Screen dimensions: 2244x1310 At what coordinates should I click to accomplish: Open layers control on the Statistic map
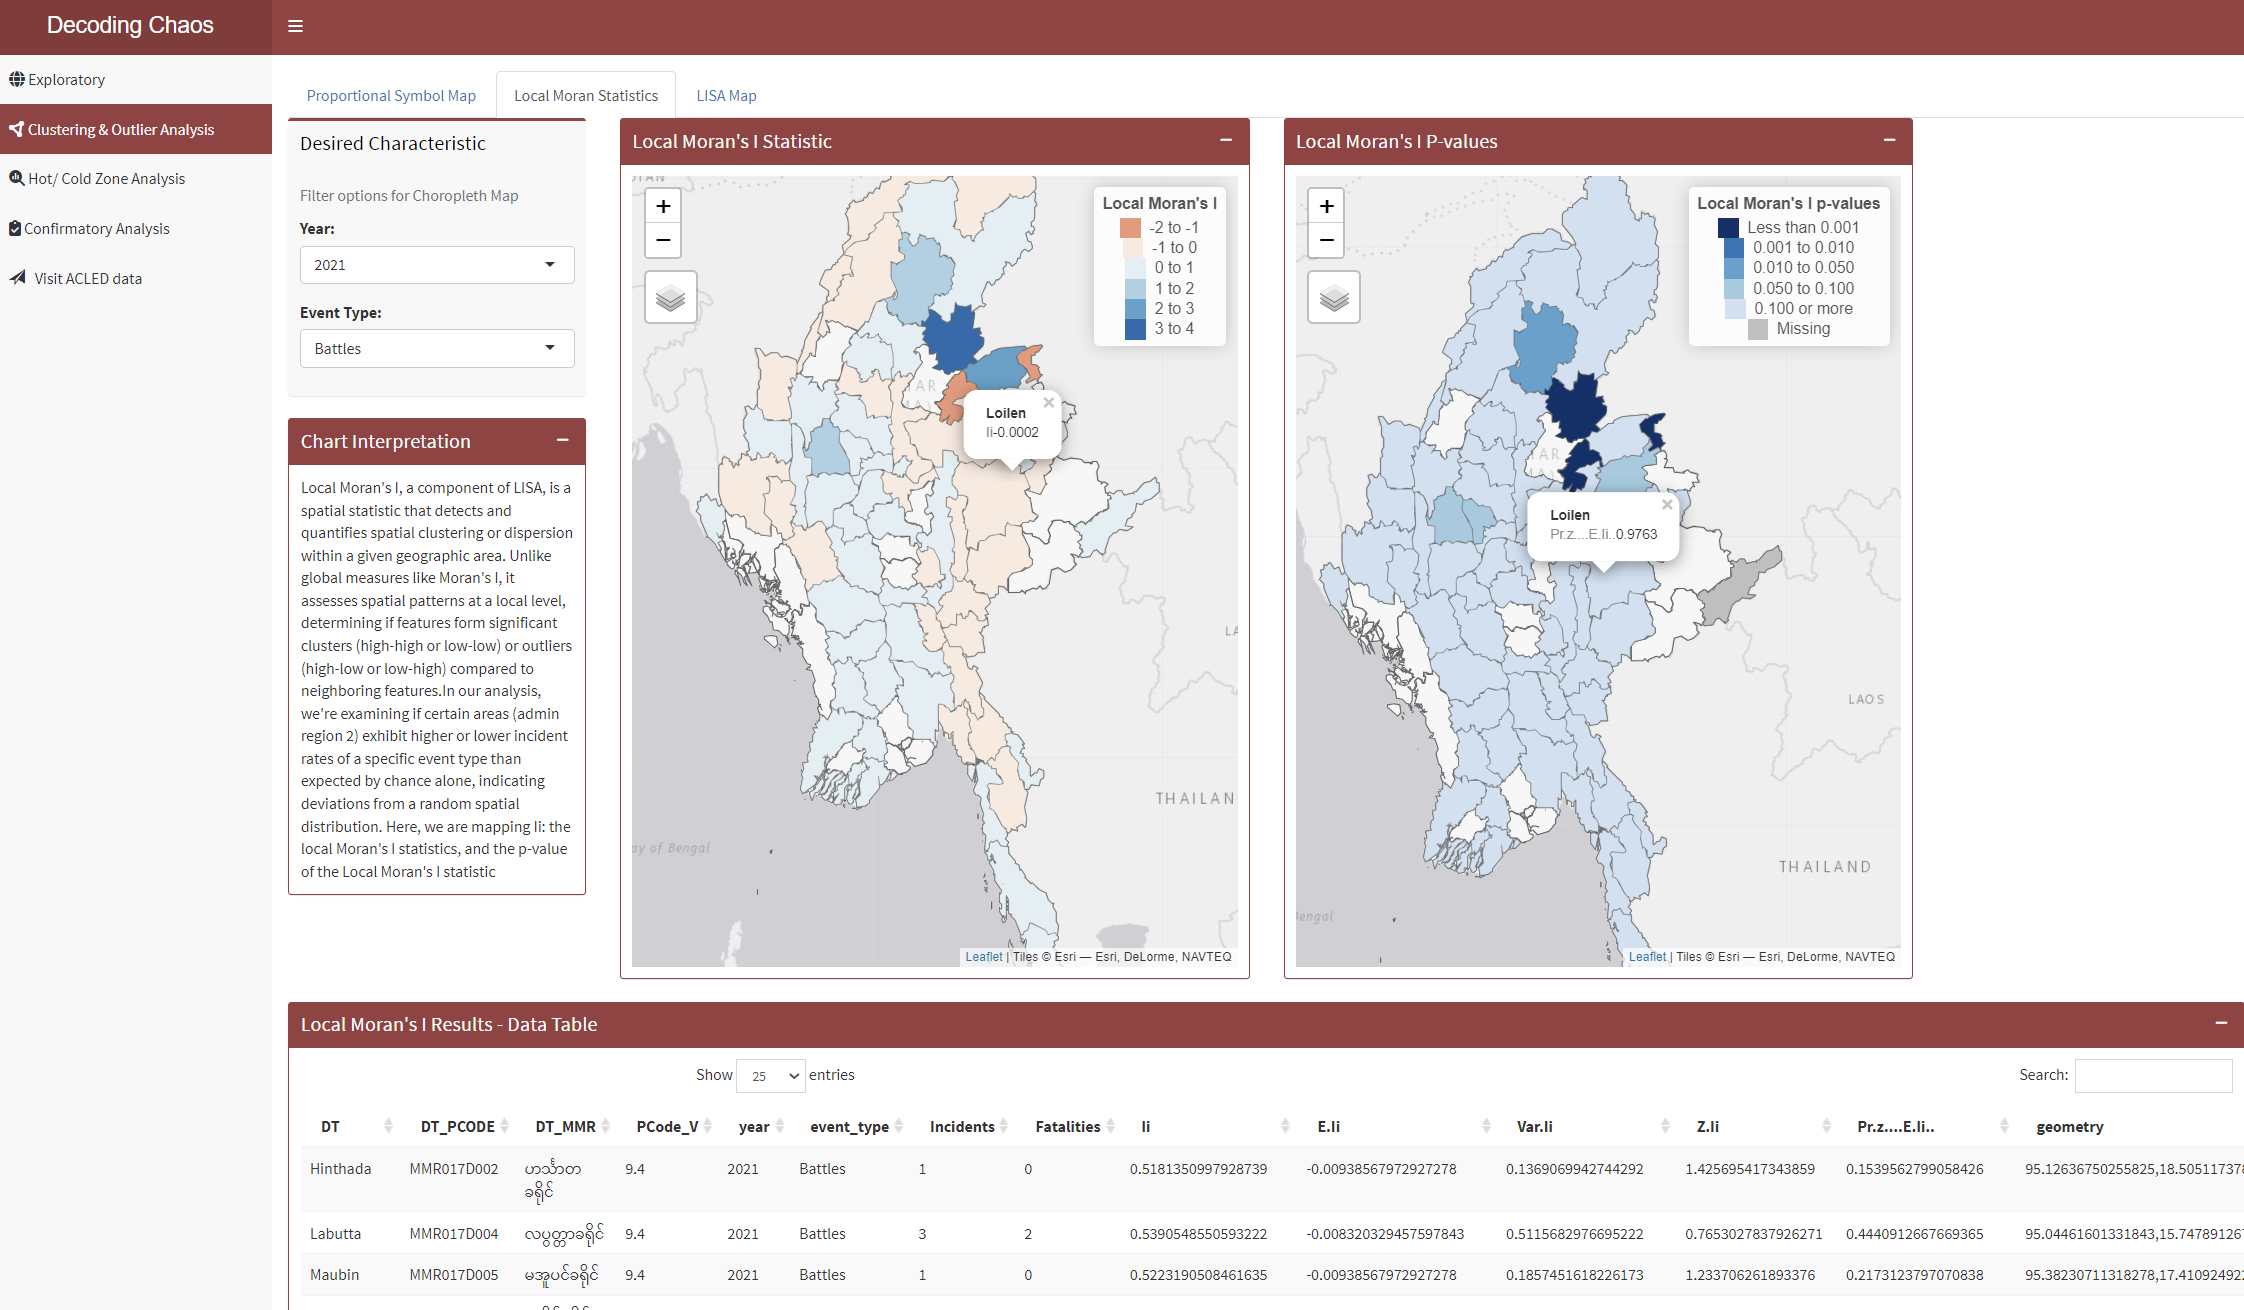670,297
